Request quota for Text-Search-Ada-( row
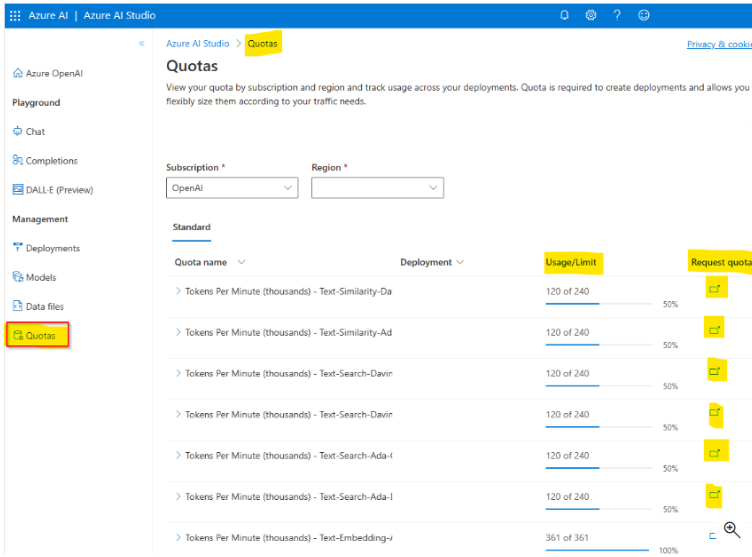 tap(715, 453)
